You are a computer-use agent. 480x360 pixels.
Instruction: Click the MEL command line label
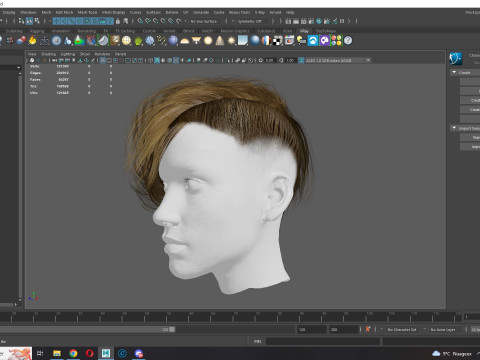pyautogui.click(x=257, y=341)
